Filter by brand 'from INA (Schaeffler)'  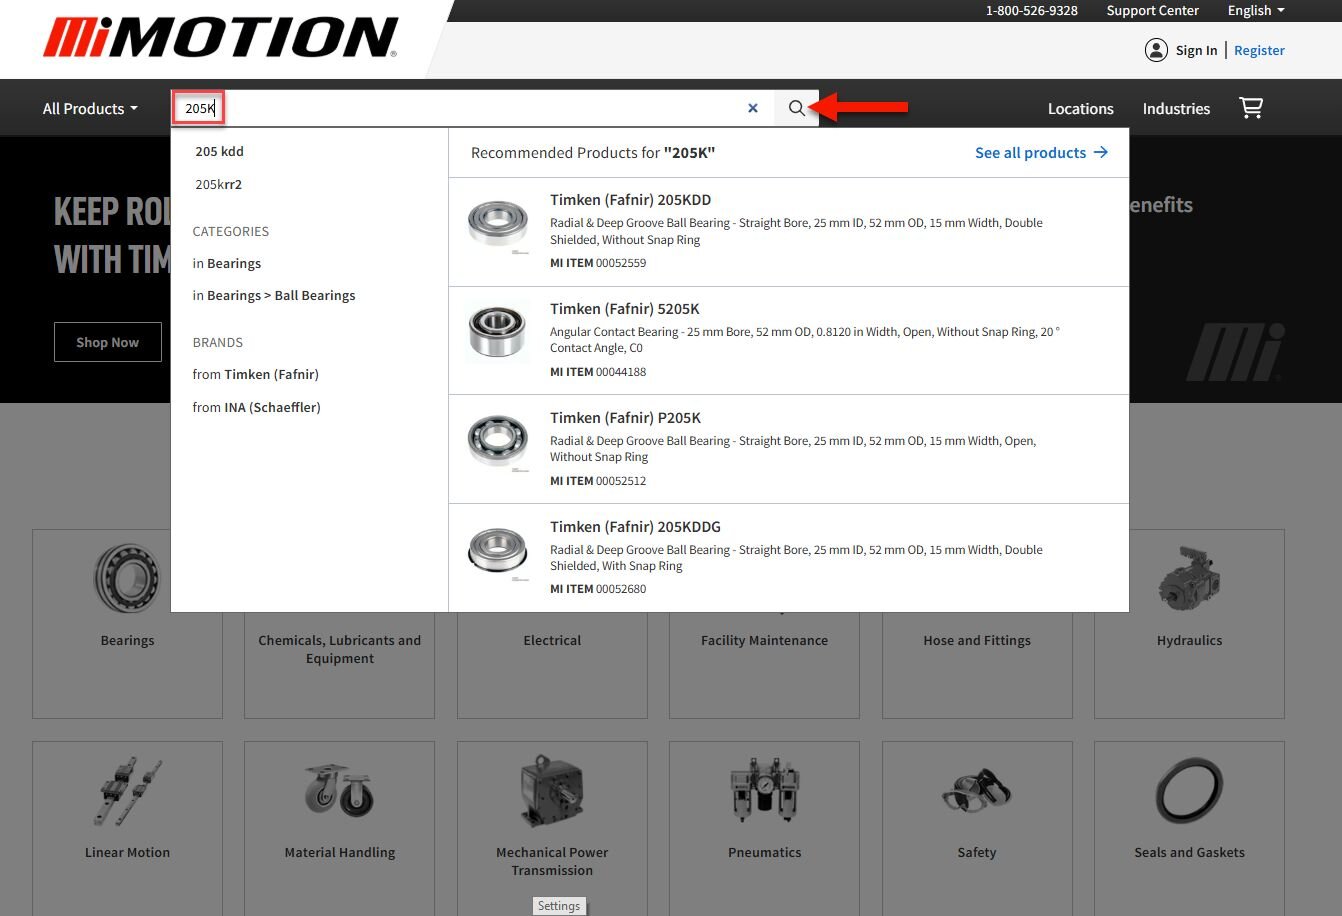tap(257, 408)
